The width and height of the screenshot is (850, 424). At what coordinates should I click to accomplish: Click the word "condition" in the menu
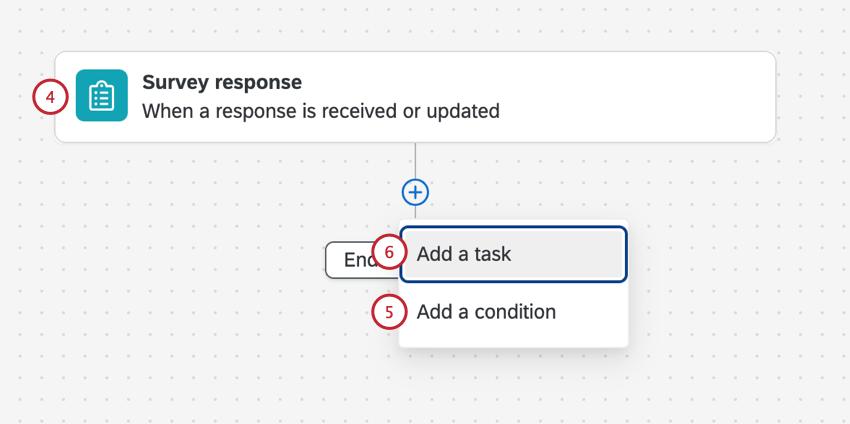click(514, 312)
